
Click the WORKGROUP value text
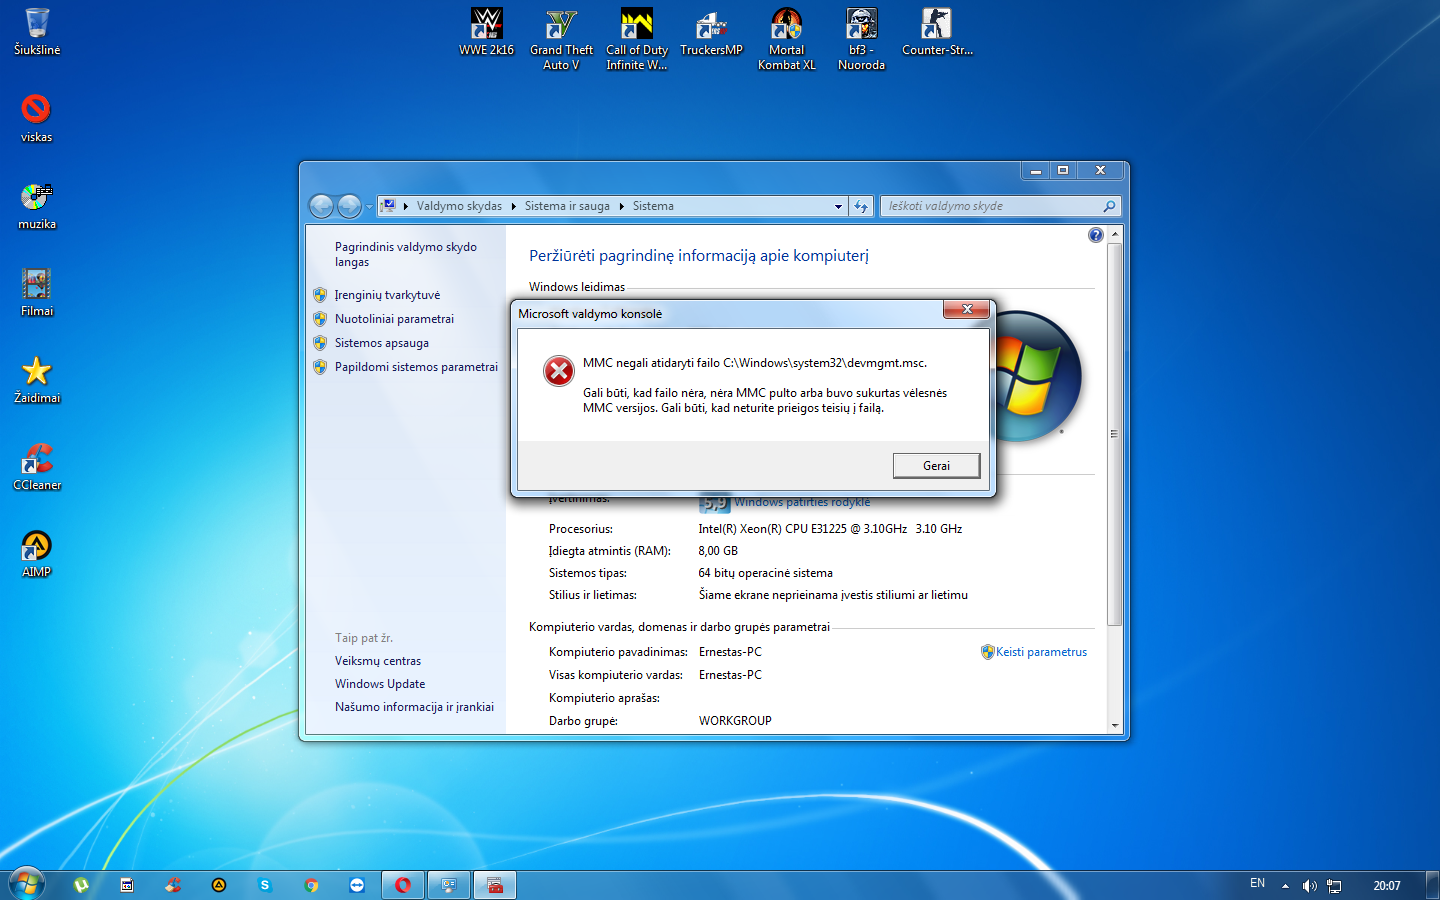pos(735,721)
